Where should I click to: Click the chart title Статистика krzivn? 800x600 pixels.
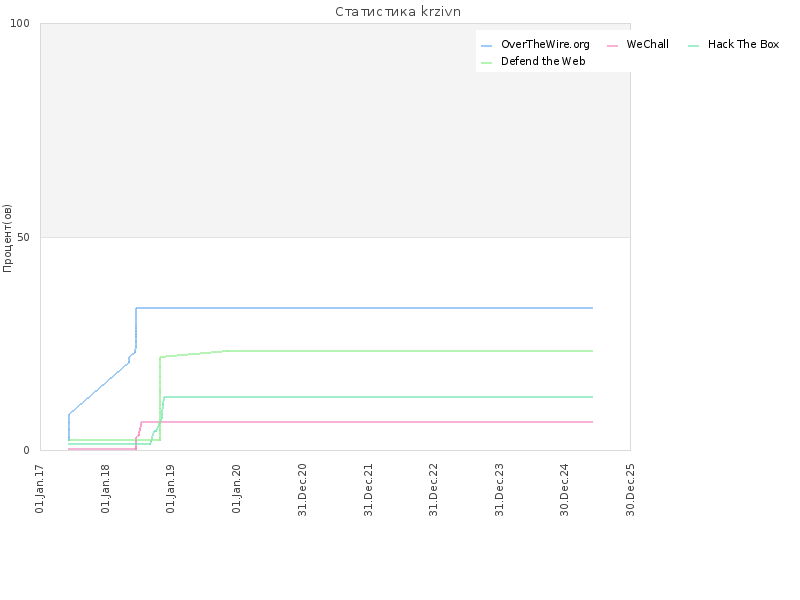tap(398, 12)
